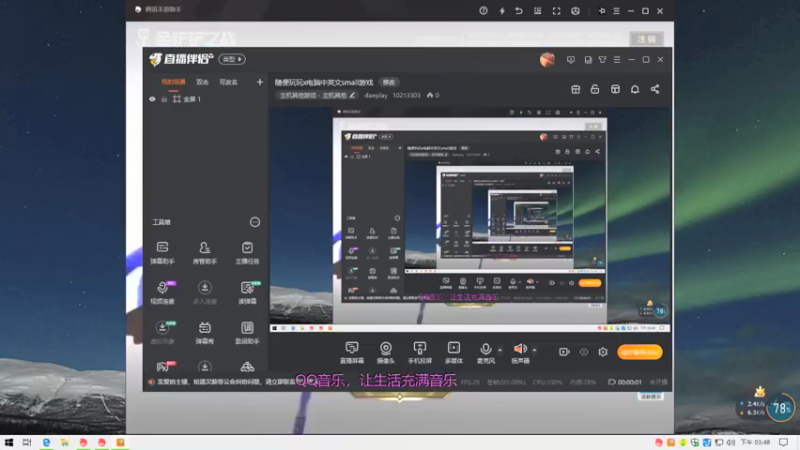
Task: Click the lightning icon in emulator window
Action: click(502, 11)
